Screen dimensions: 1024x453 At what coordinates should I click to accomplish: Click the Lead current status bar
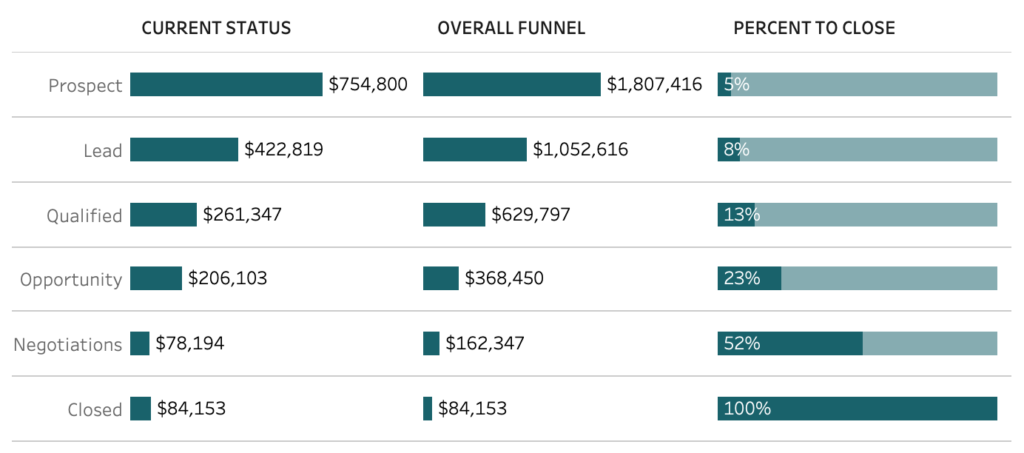click(x=184, y=150)
